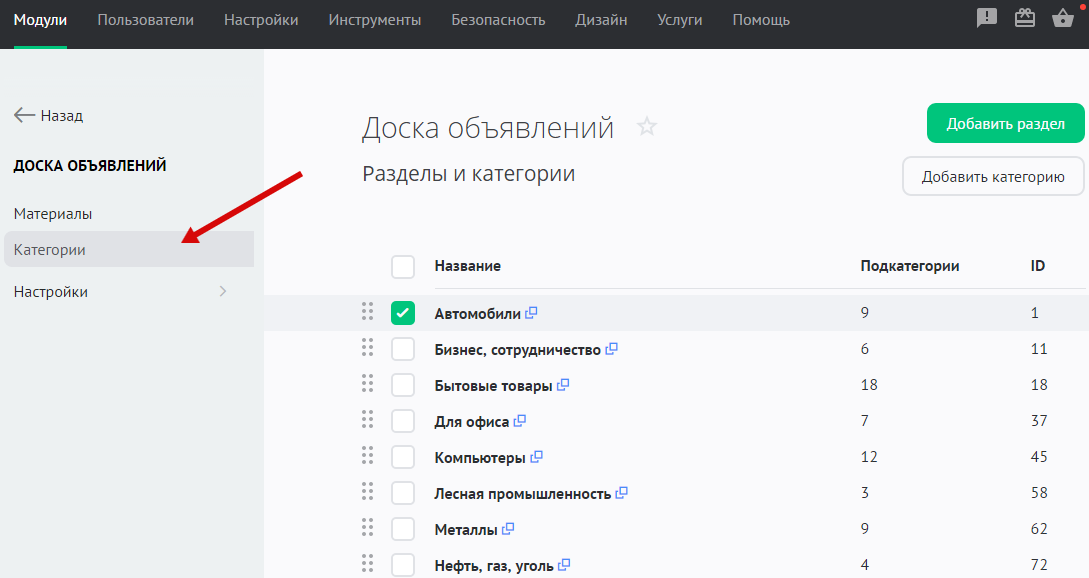Go back using the Назад link
The width and height of the screenshot is (1089, 578).
[49, 116]
